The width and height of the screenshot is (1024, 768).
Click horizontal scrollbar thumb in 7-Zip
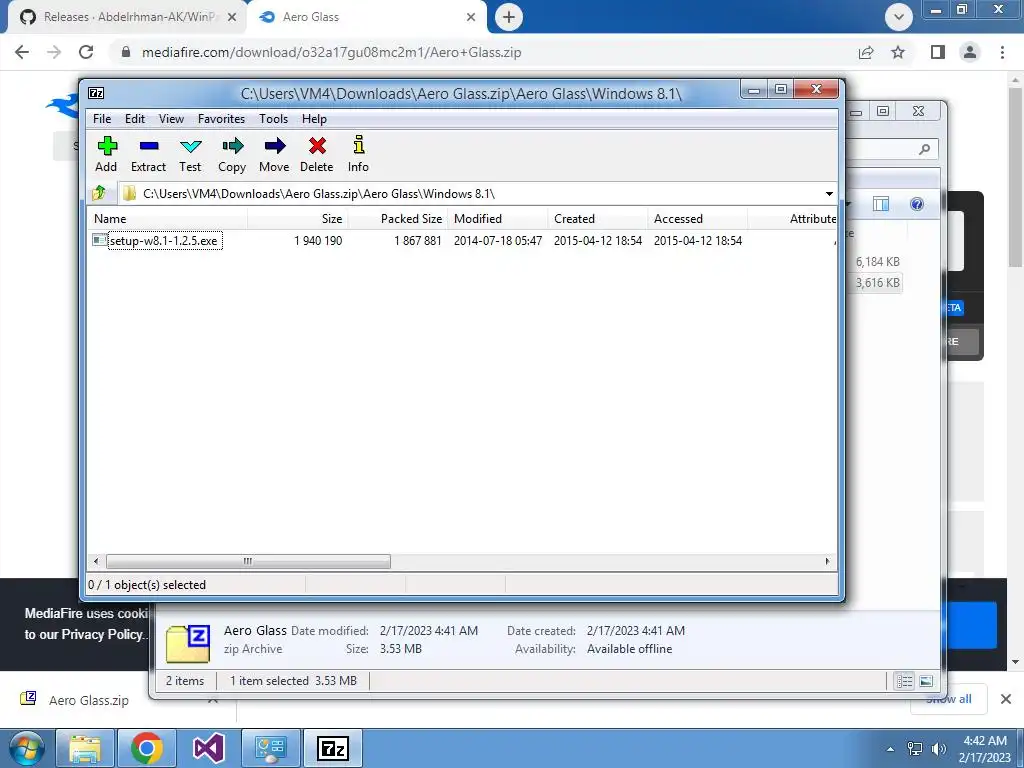click(x=248, y=561)
